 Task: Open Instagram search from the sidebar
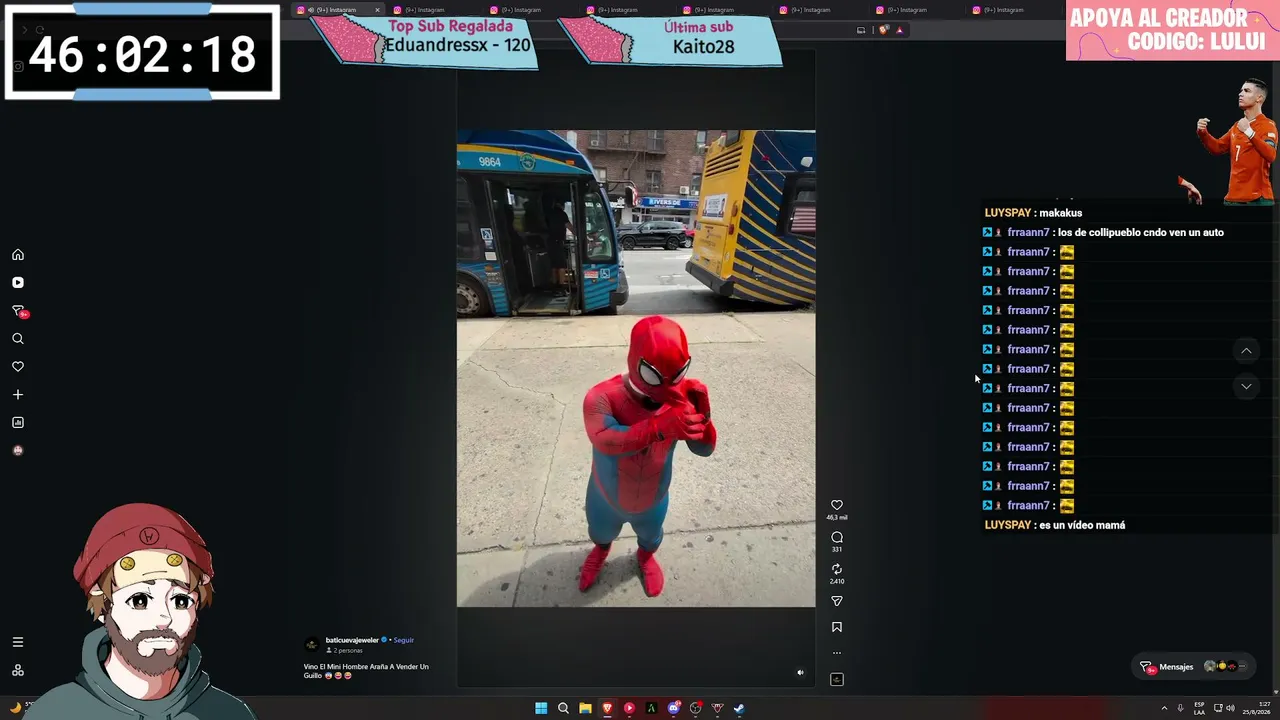point(18,339)
